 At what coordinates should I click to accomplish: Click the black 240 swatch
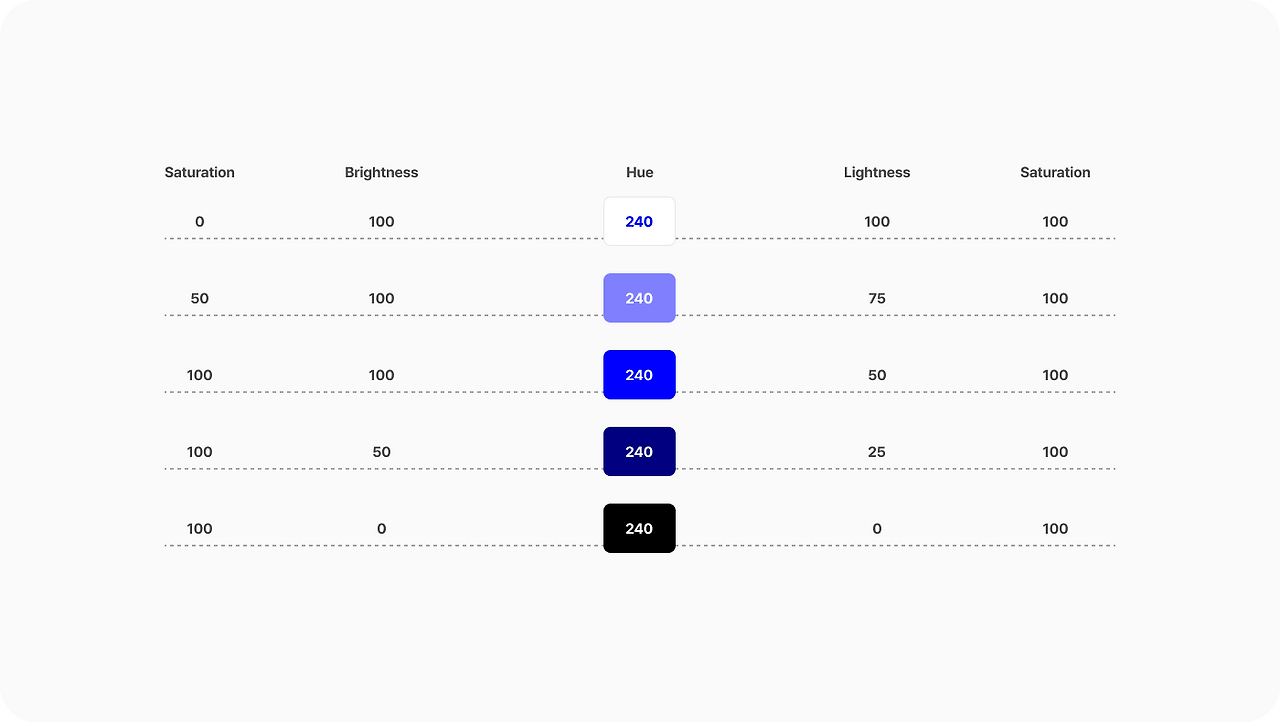pyautogui.click(x=639, y=528)
